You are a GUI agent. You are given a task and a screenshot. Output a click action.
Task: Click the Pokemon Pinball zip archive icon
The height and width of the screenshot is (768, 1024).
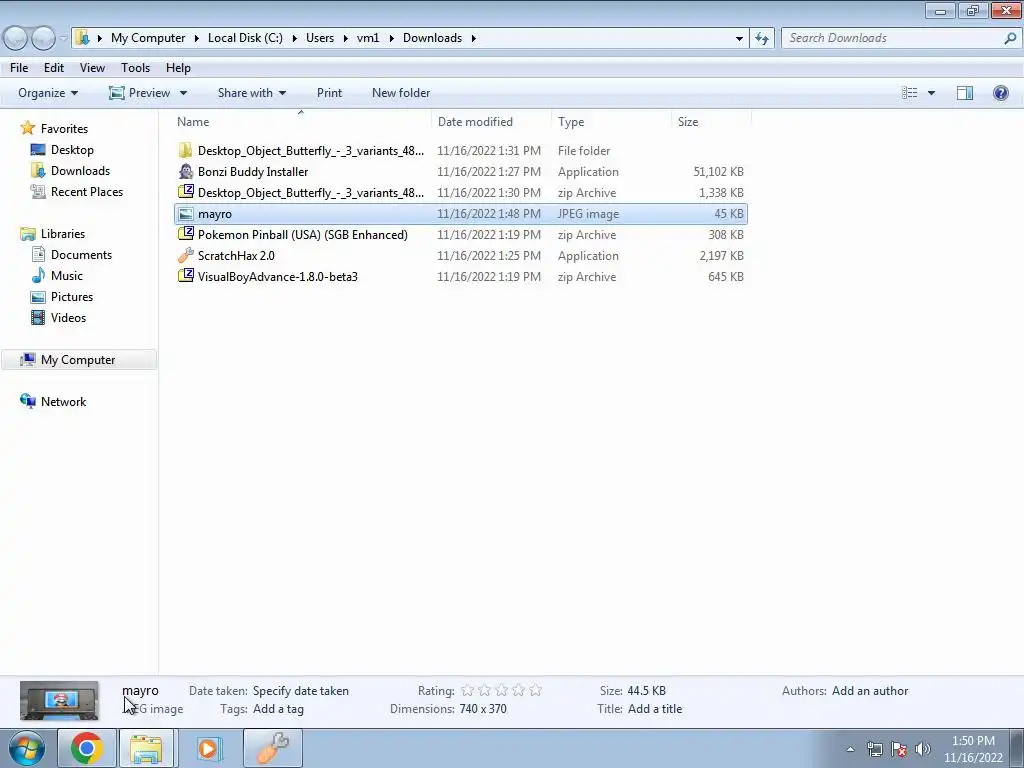click(x=185, y=234)
